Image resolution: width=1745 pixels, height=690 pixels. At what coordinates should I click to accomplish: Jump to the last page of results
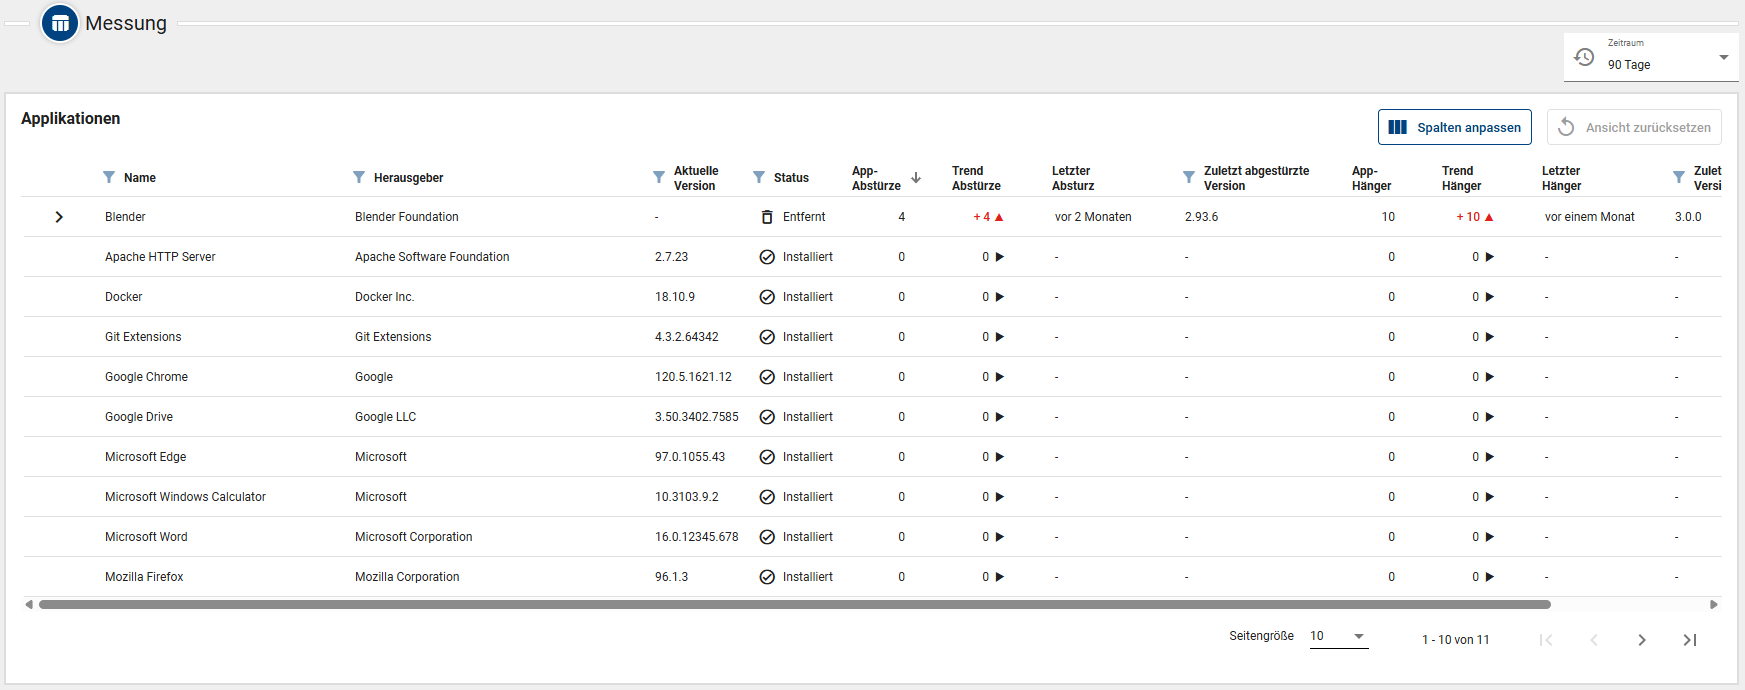[1689, 640]
